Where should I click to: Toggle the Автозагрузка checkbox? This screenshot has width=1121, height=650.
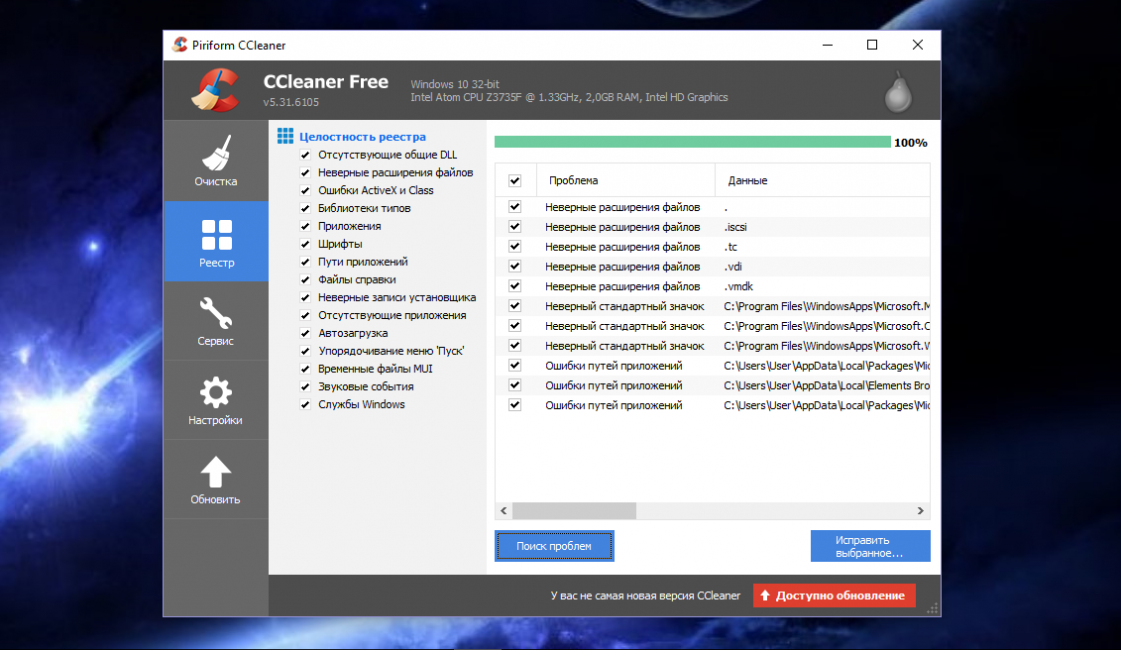[305, 333]
